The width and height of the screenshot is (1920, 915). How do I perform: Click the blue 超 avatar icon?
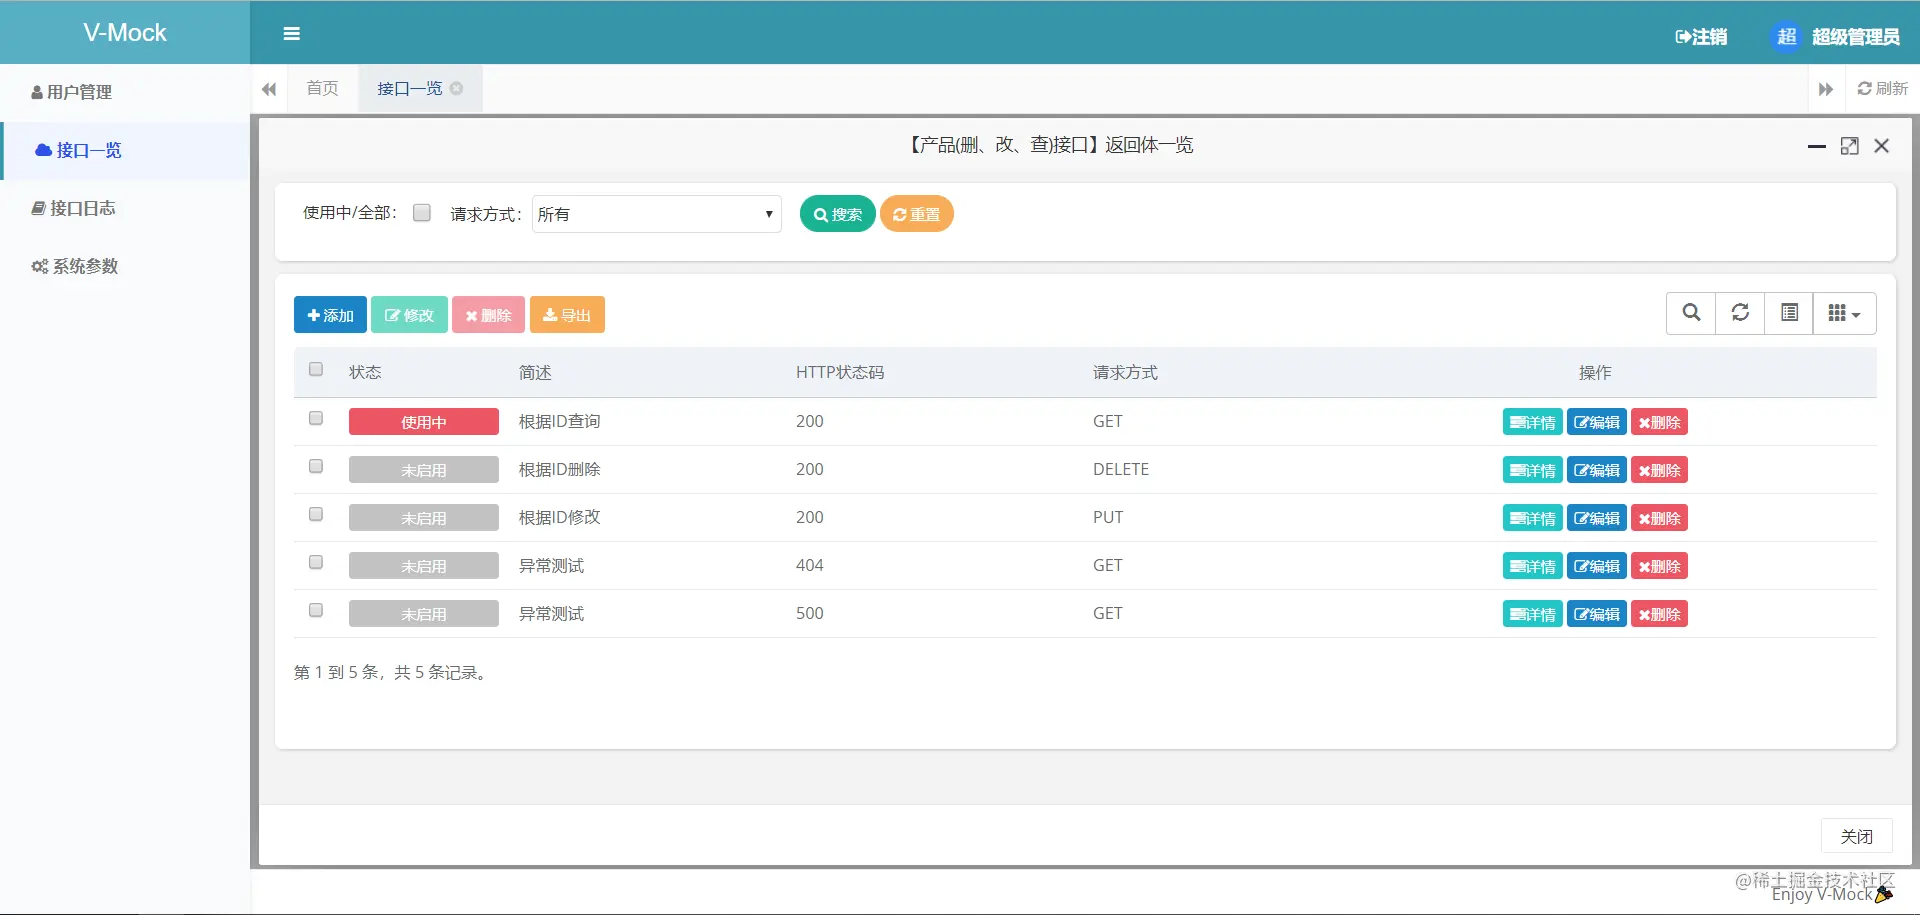click(x=1786, y=37)
